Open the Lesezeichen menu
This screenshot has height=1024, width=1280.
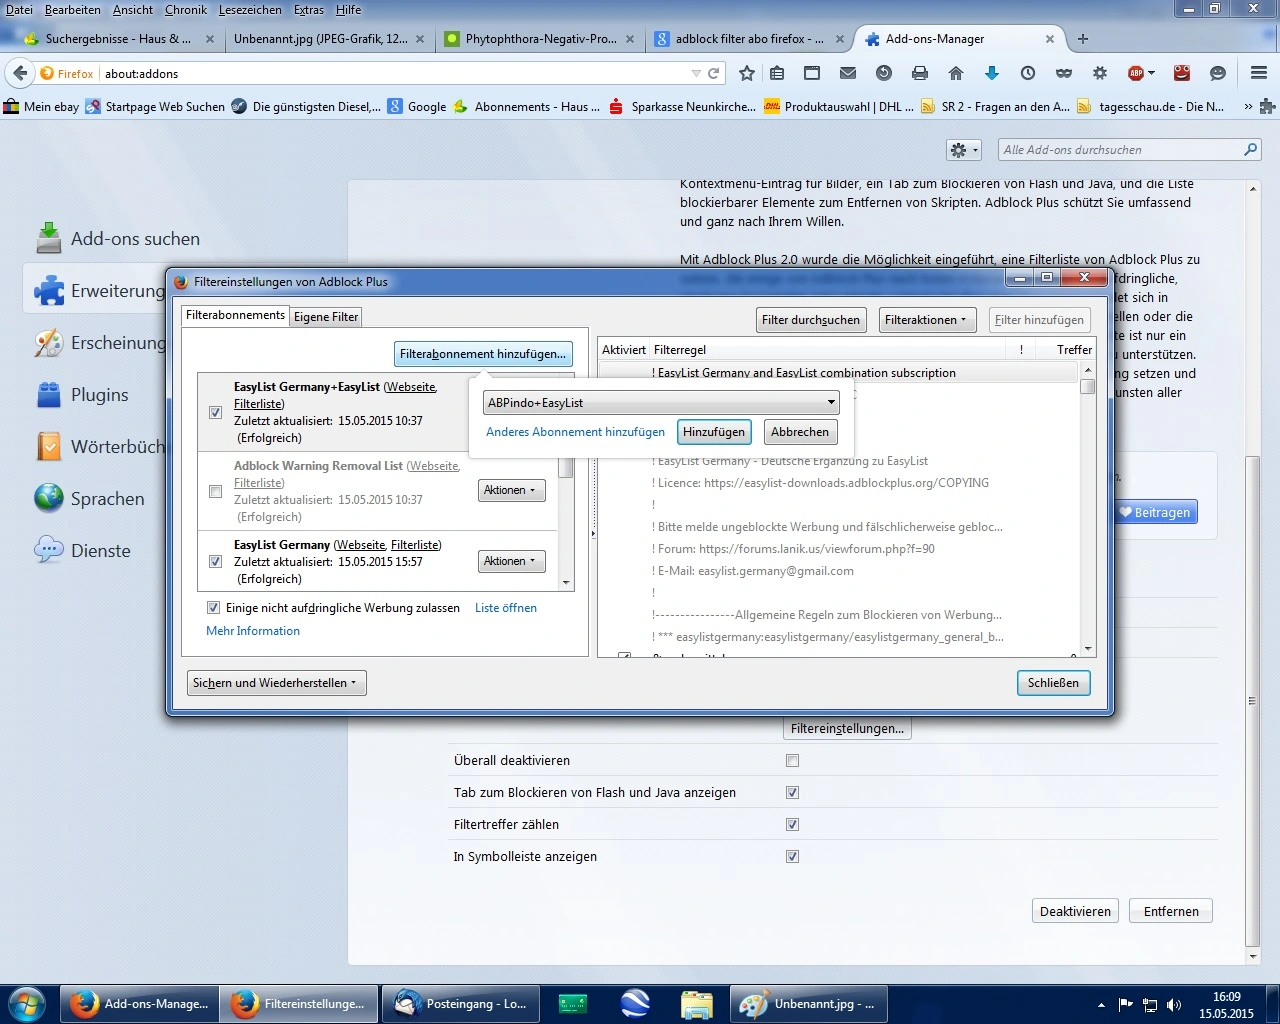250,10
